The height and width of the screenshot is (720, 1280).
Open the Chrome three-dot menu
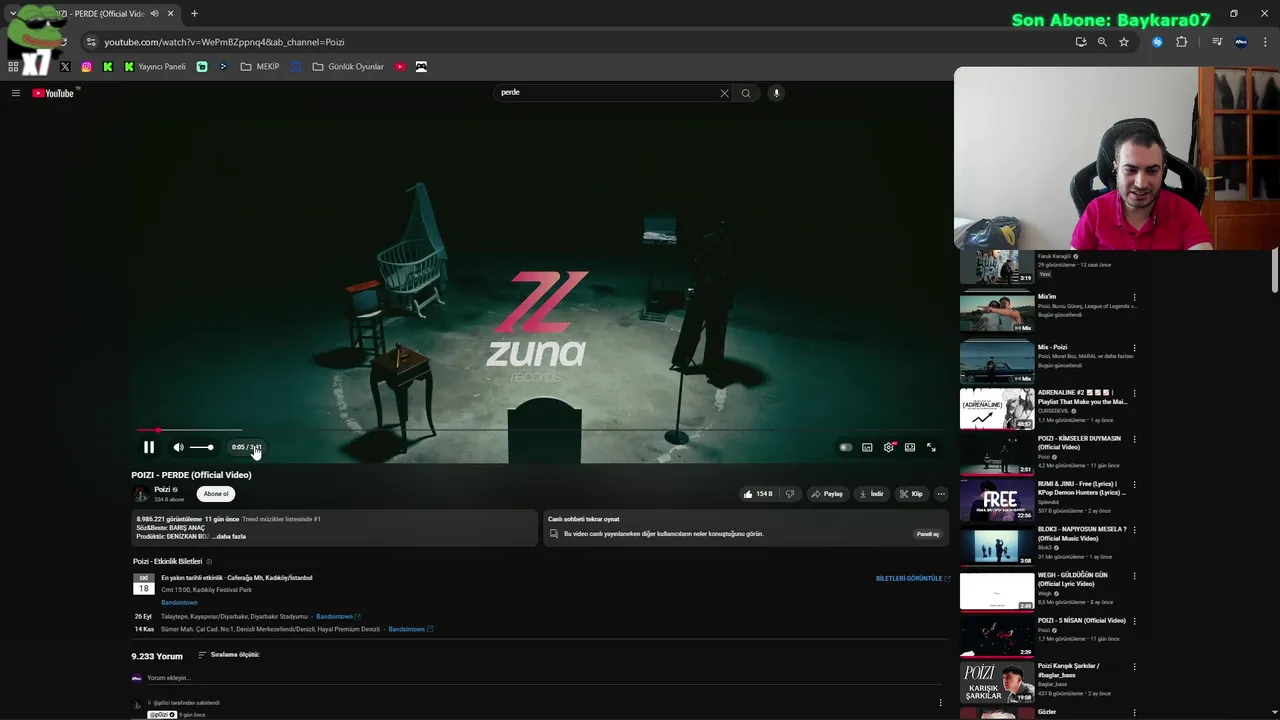coord(1266,42)
